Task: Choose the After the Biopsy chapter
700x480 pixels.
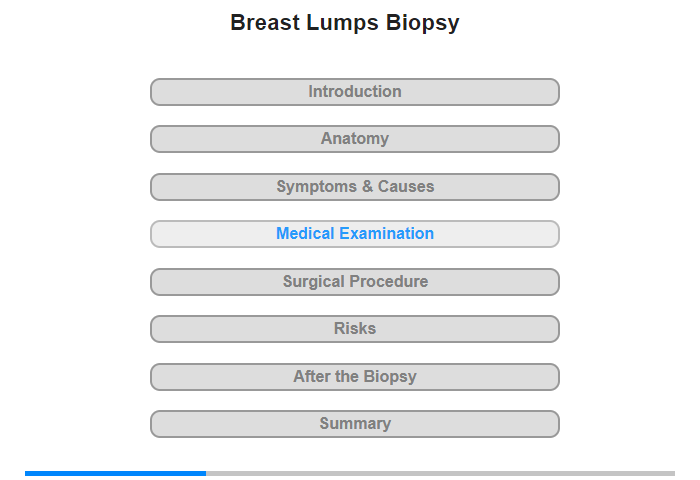Action: pos(354,377)
